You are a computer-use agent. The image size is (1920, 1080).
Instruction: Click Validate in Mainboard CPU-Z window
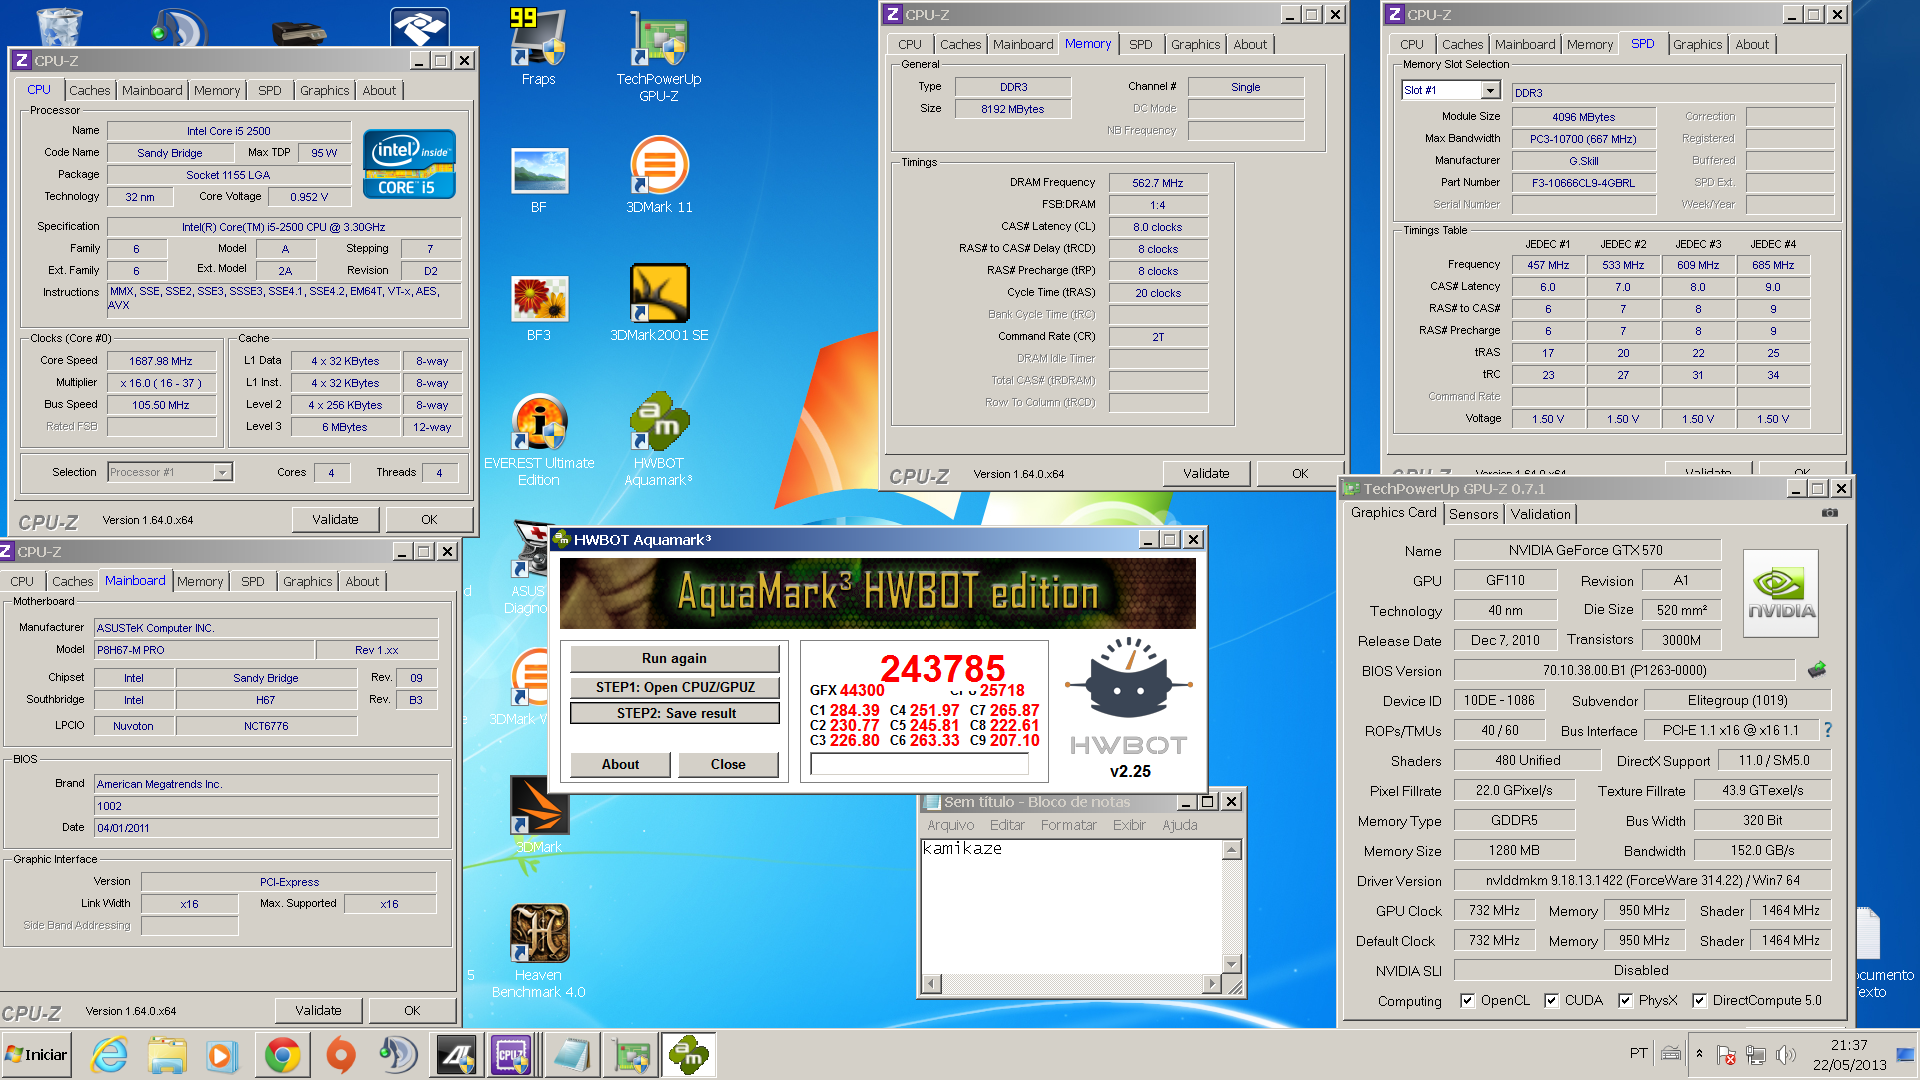[x=318, y=1010]
